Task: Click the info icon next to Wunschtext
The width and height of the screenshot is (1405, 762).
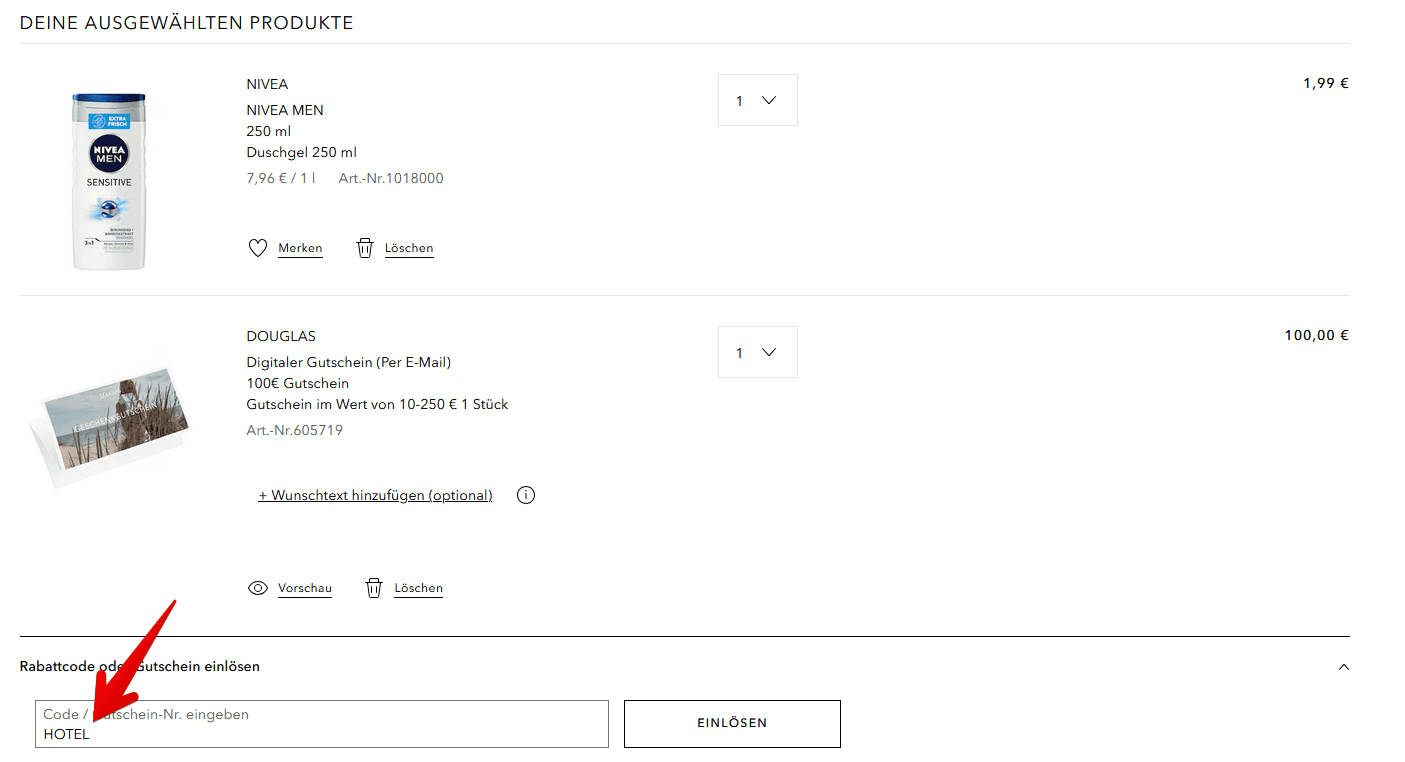Action: (526, 495)
